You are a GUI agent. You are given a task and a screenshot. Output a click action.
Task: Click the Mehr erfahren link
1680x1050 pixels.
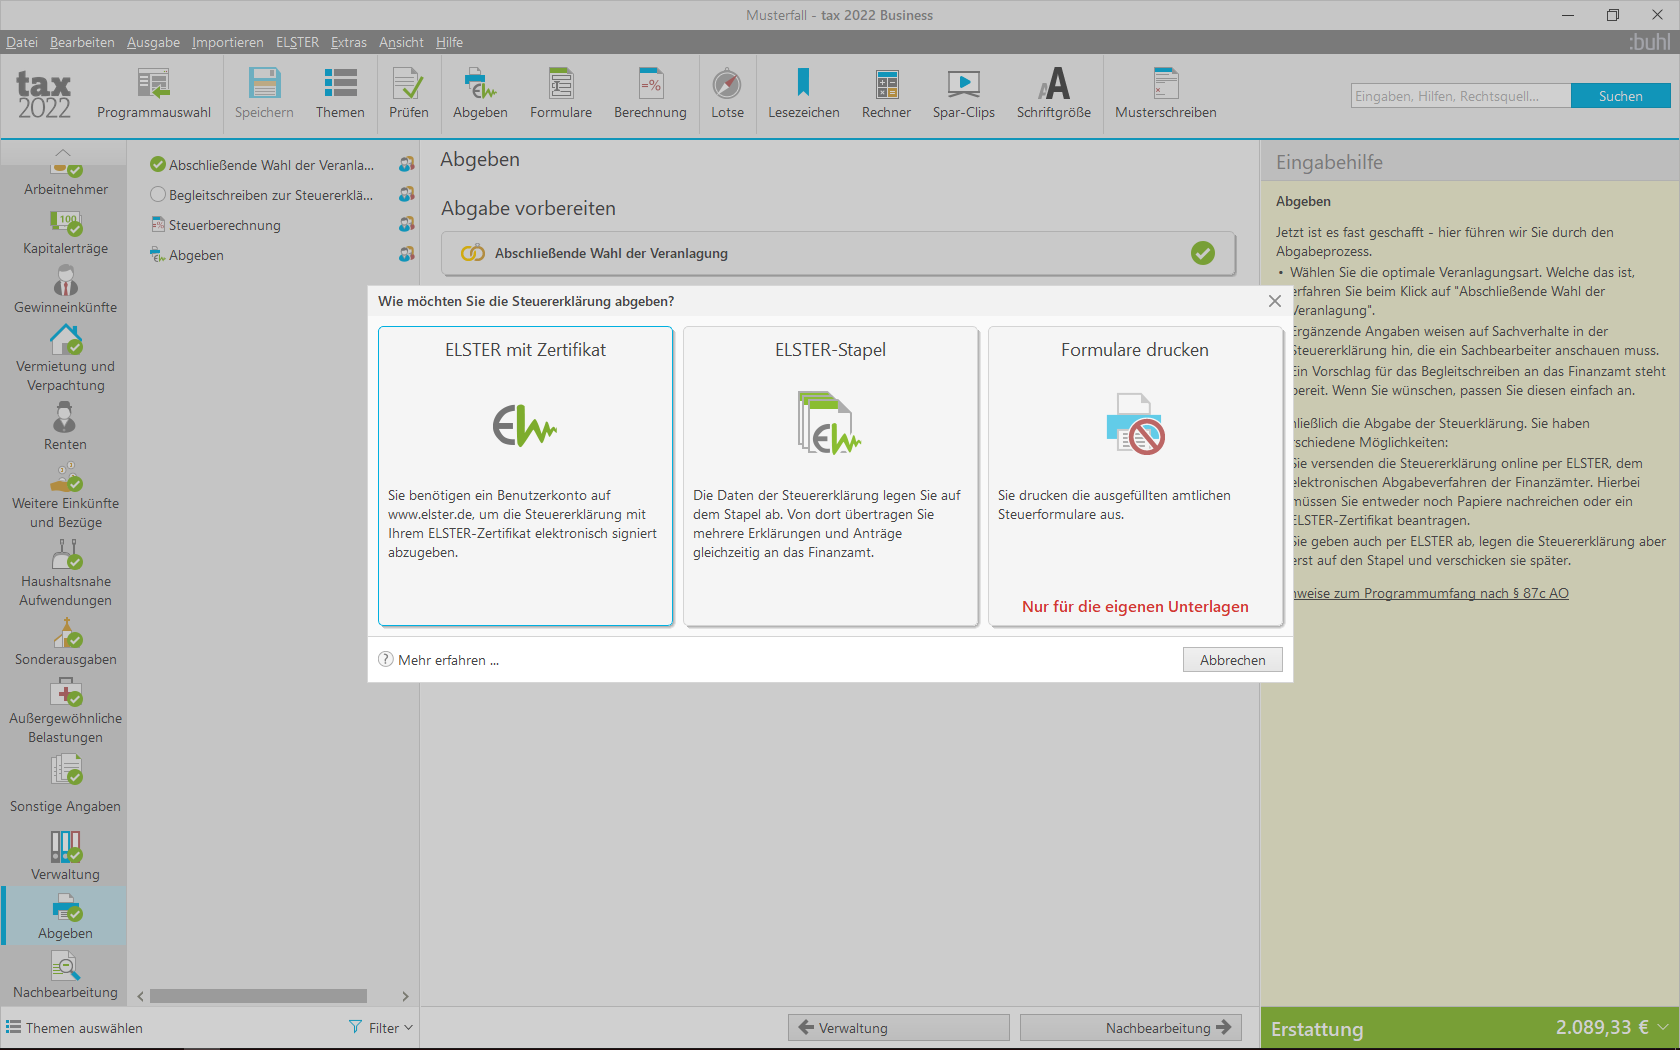tap(447, 660)
